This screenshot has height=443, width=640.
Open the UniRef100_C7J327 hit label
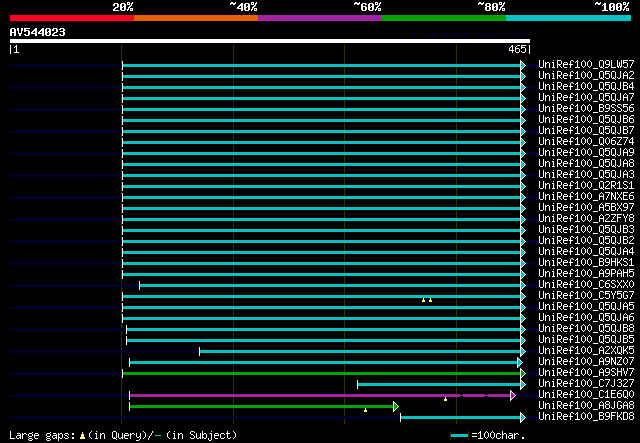coord(586,384)
